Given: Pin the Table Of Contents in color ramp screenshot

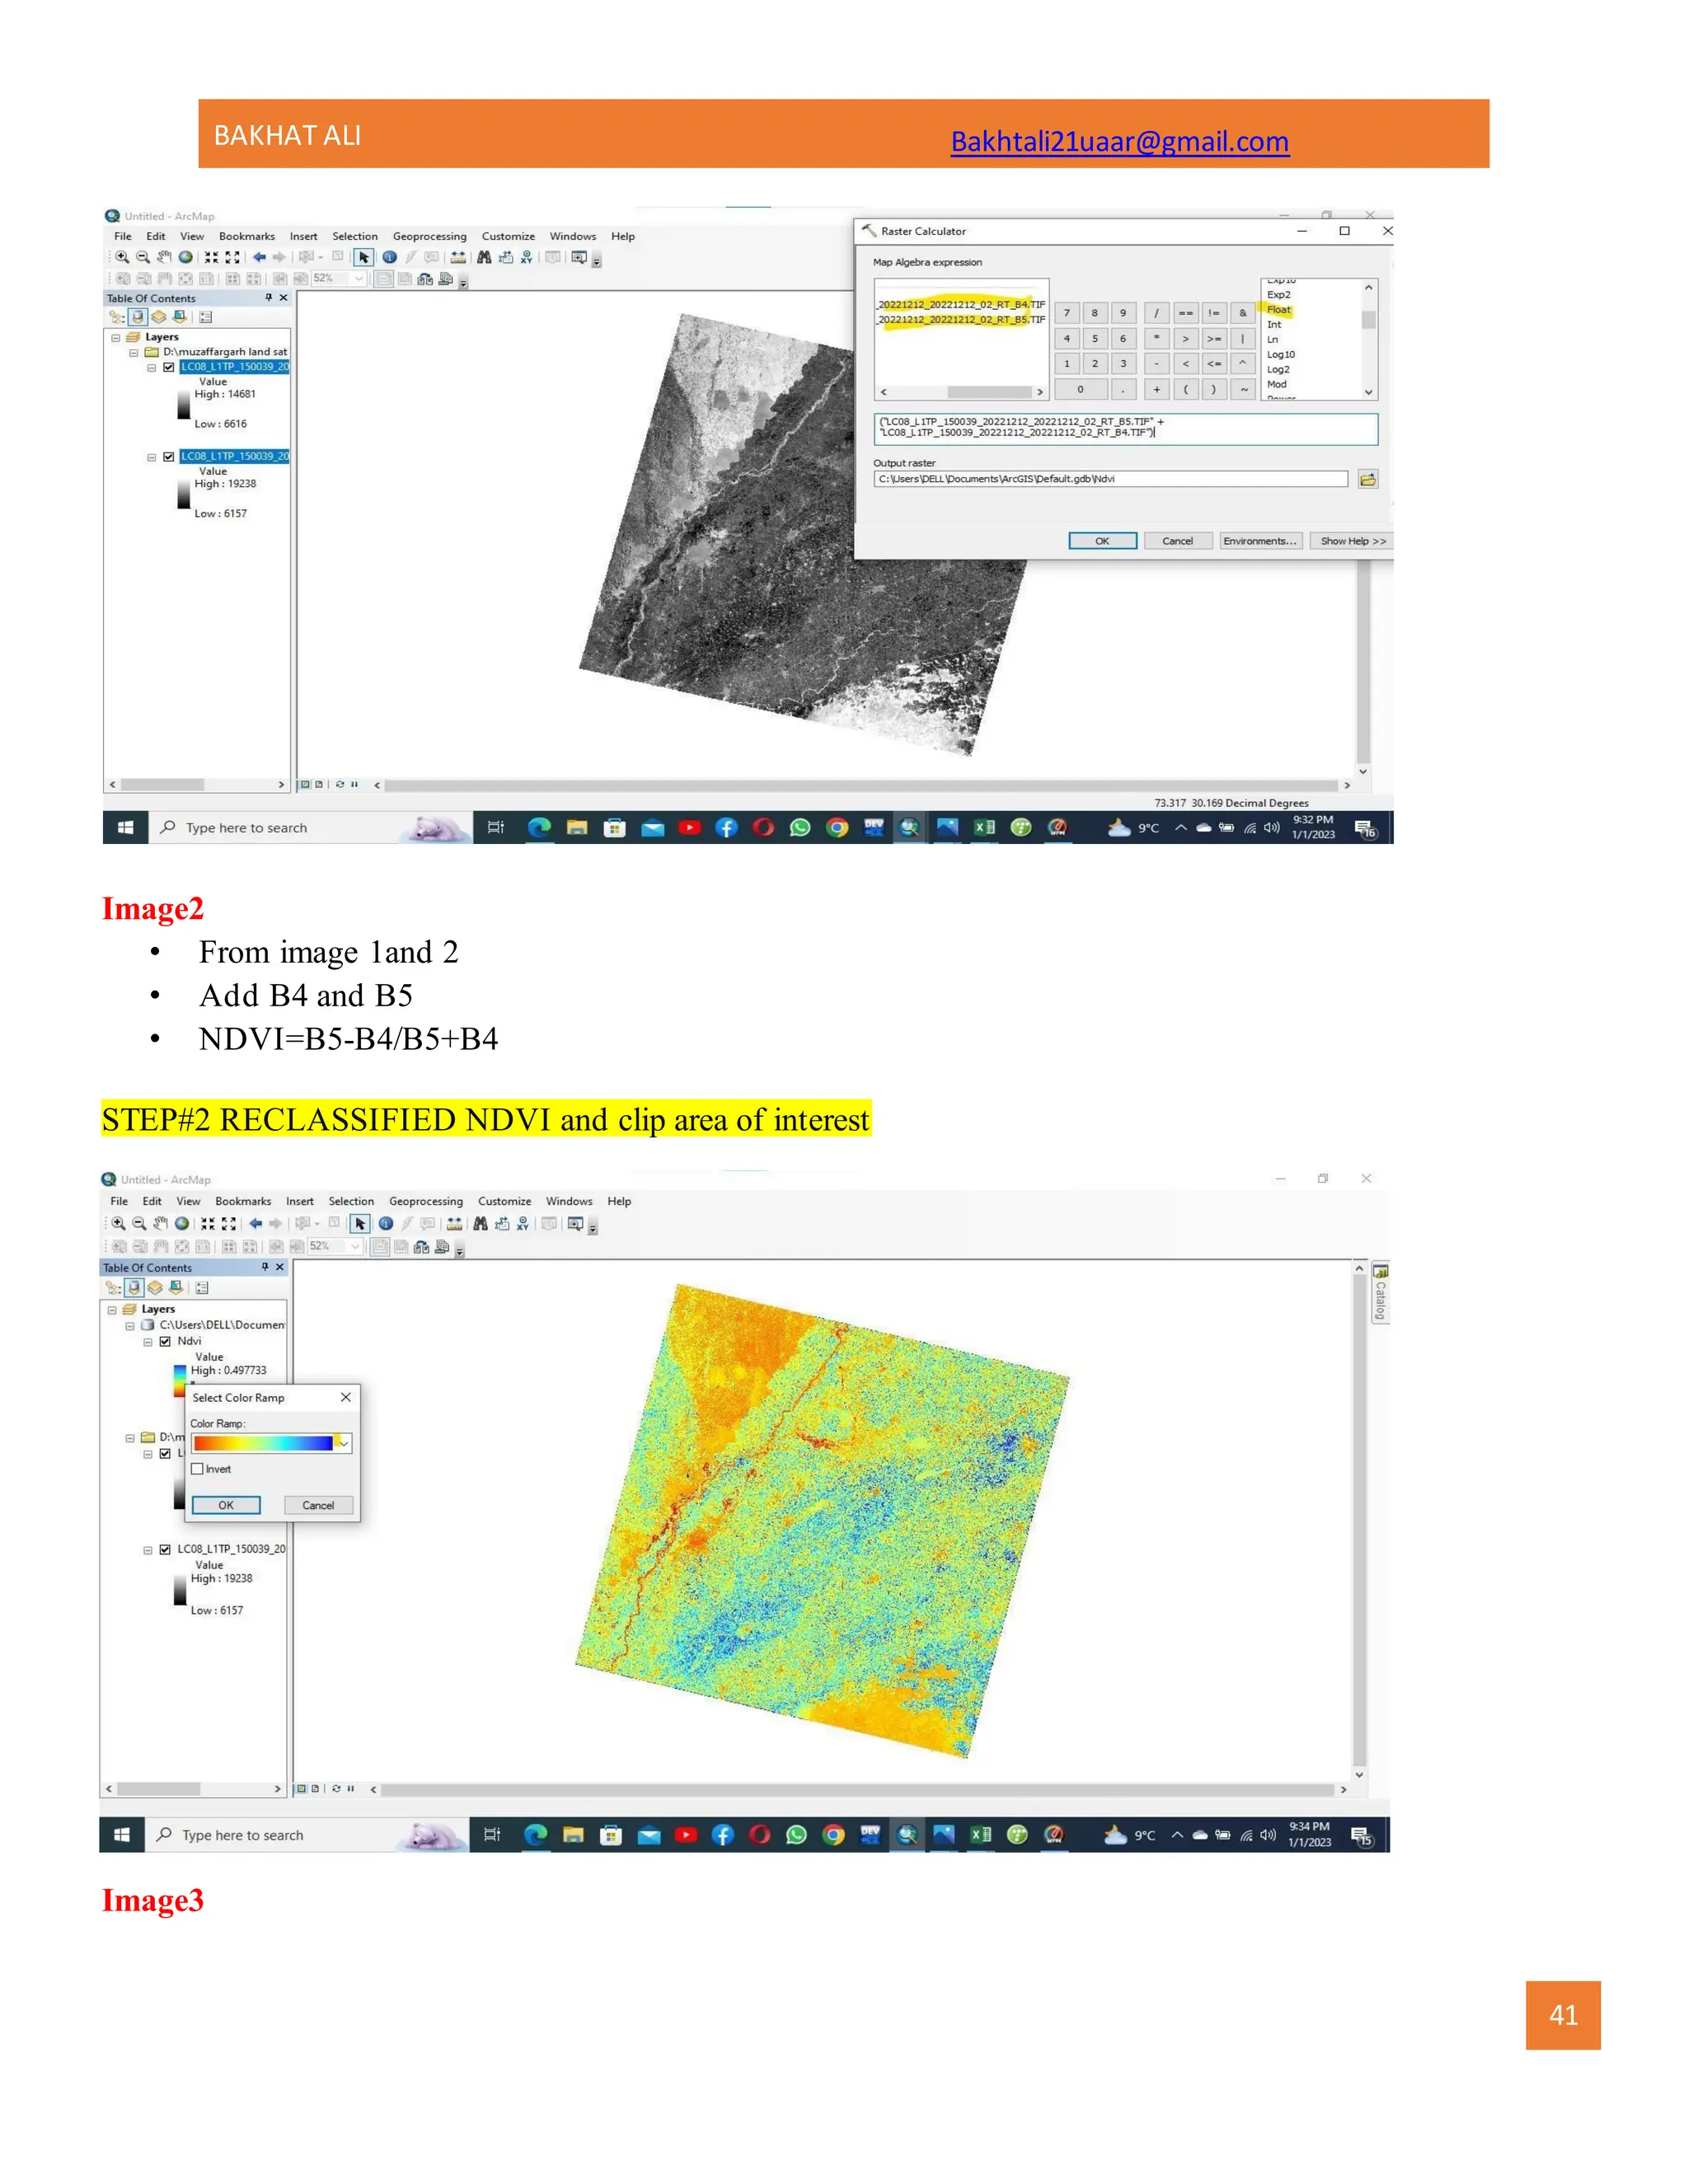Looking at the screenshot, I should coord(265,1267).
